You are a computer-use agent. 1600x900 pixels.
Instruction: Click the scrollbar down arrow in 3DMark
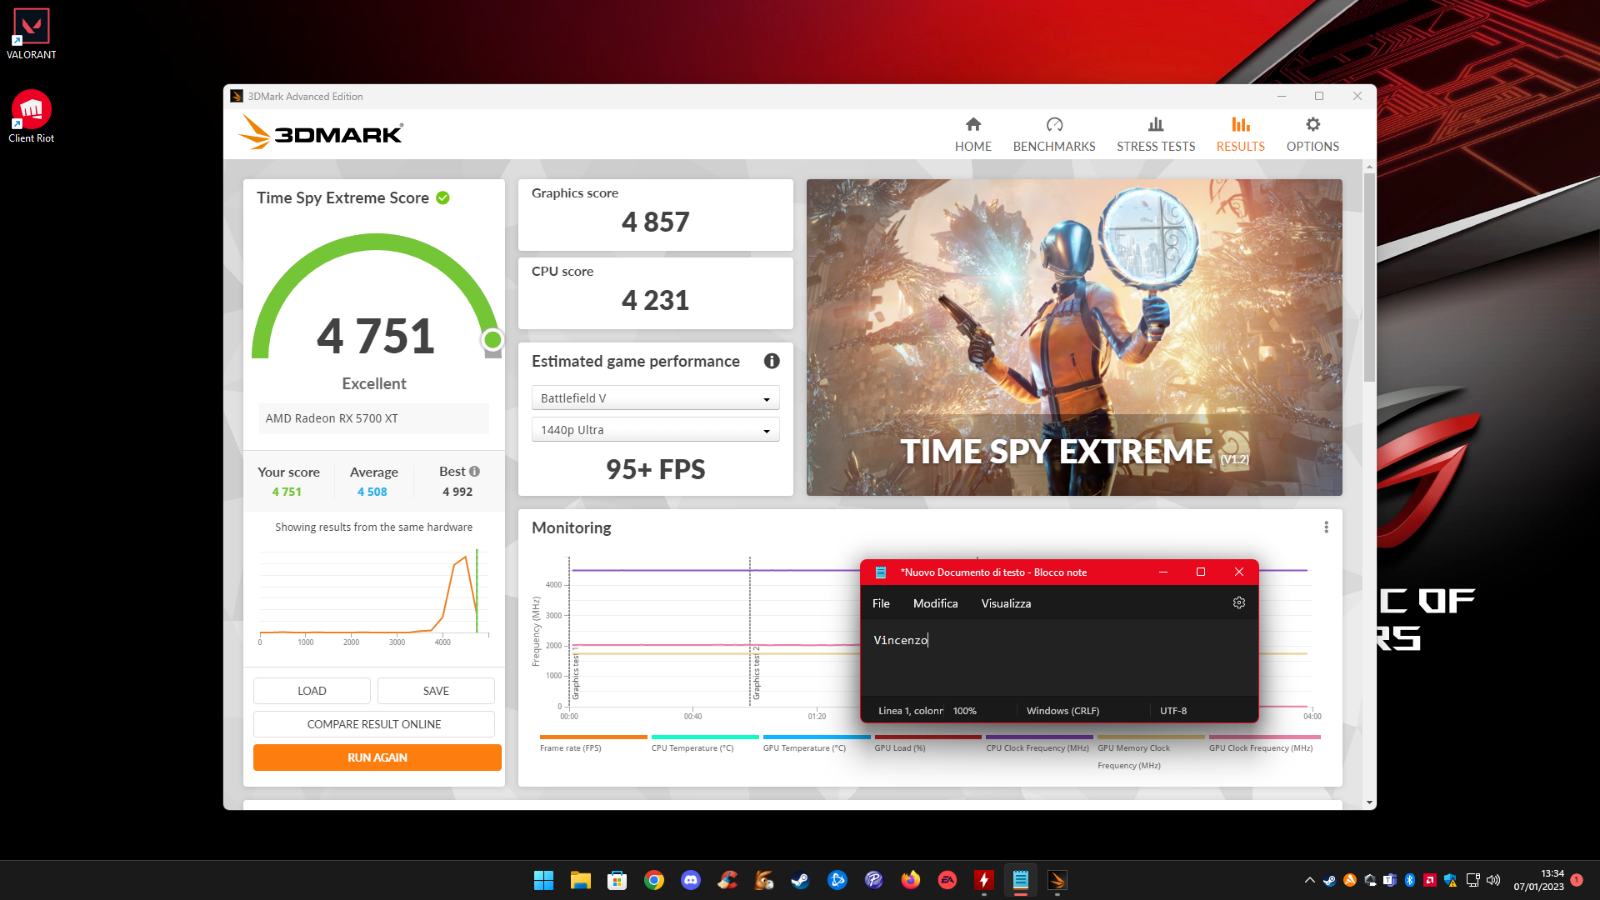point(1369,802)
